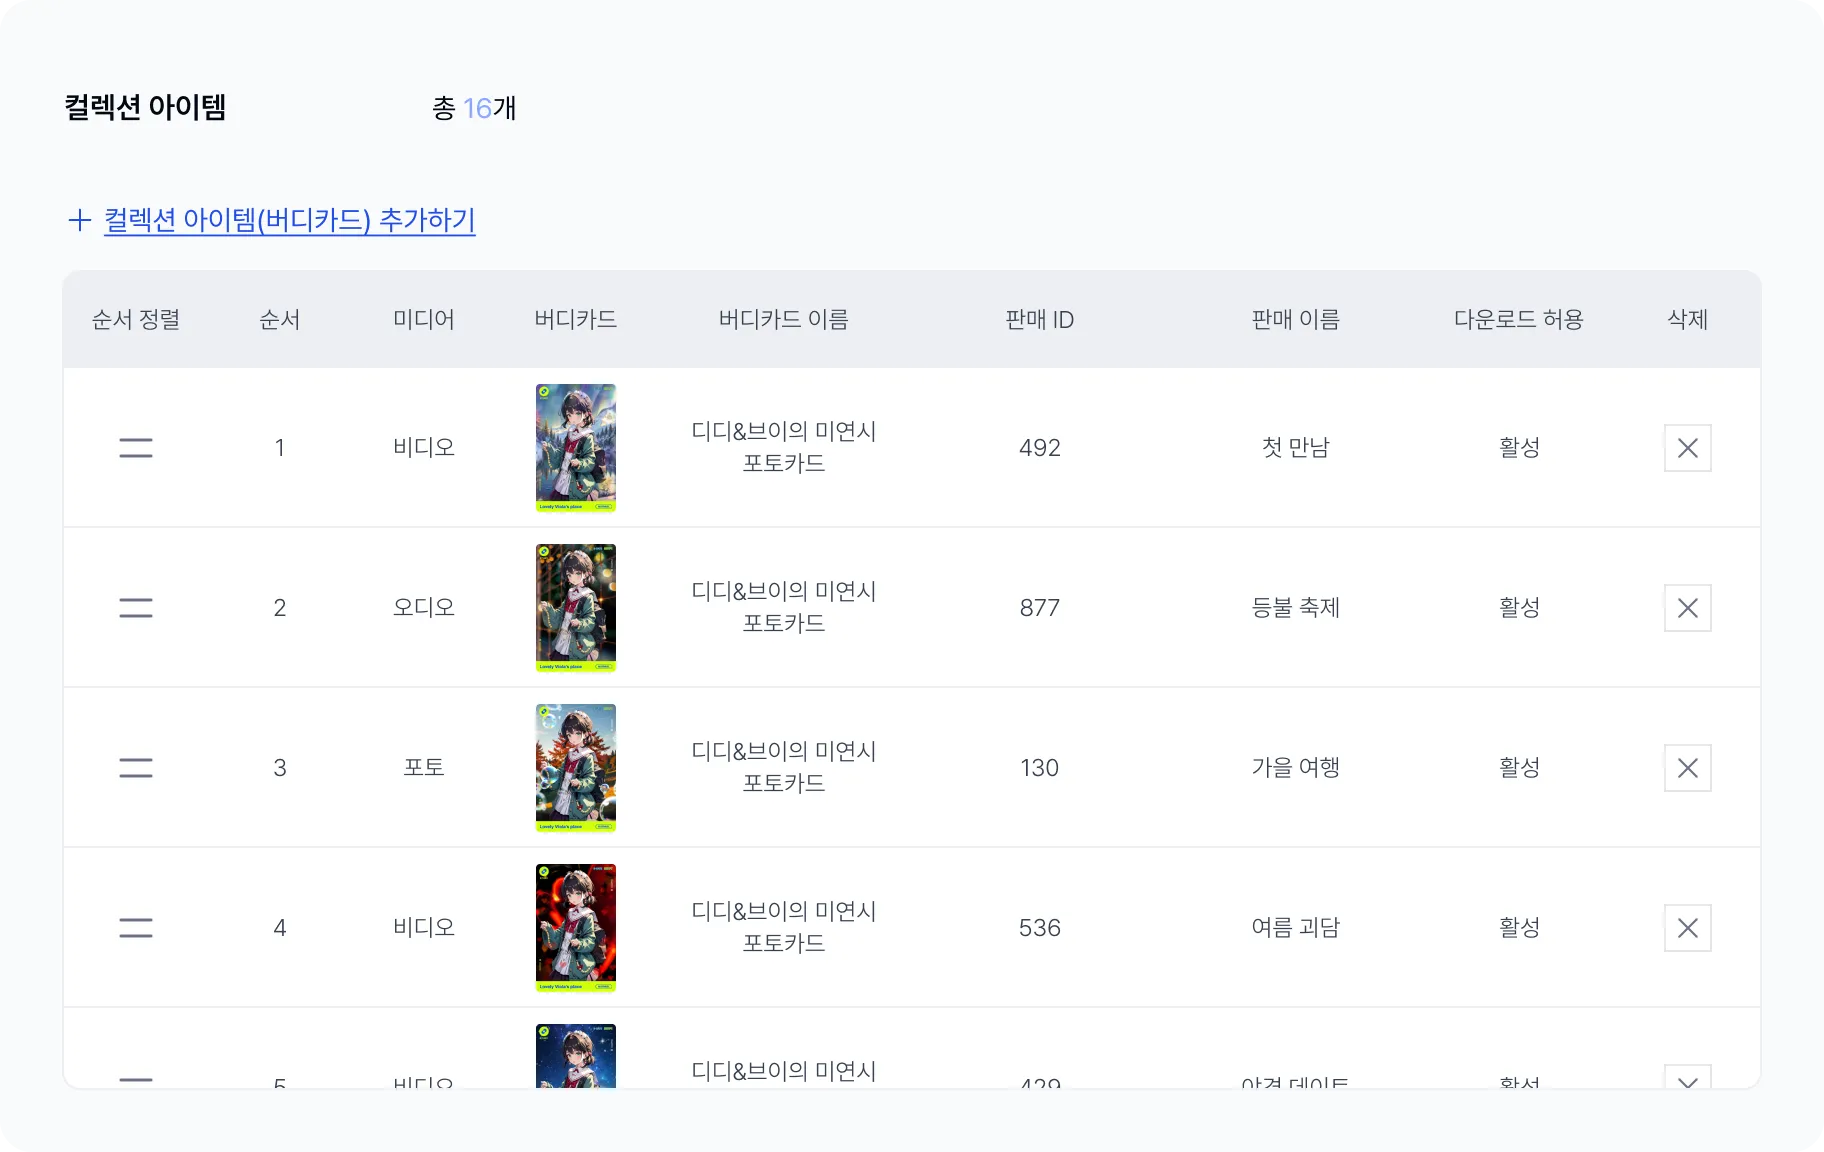Select the reorder handle for row 3
This screenshot has height=1152, width=1824.
coord(136,768)
